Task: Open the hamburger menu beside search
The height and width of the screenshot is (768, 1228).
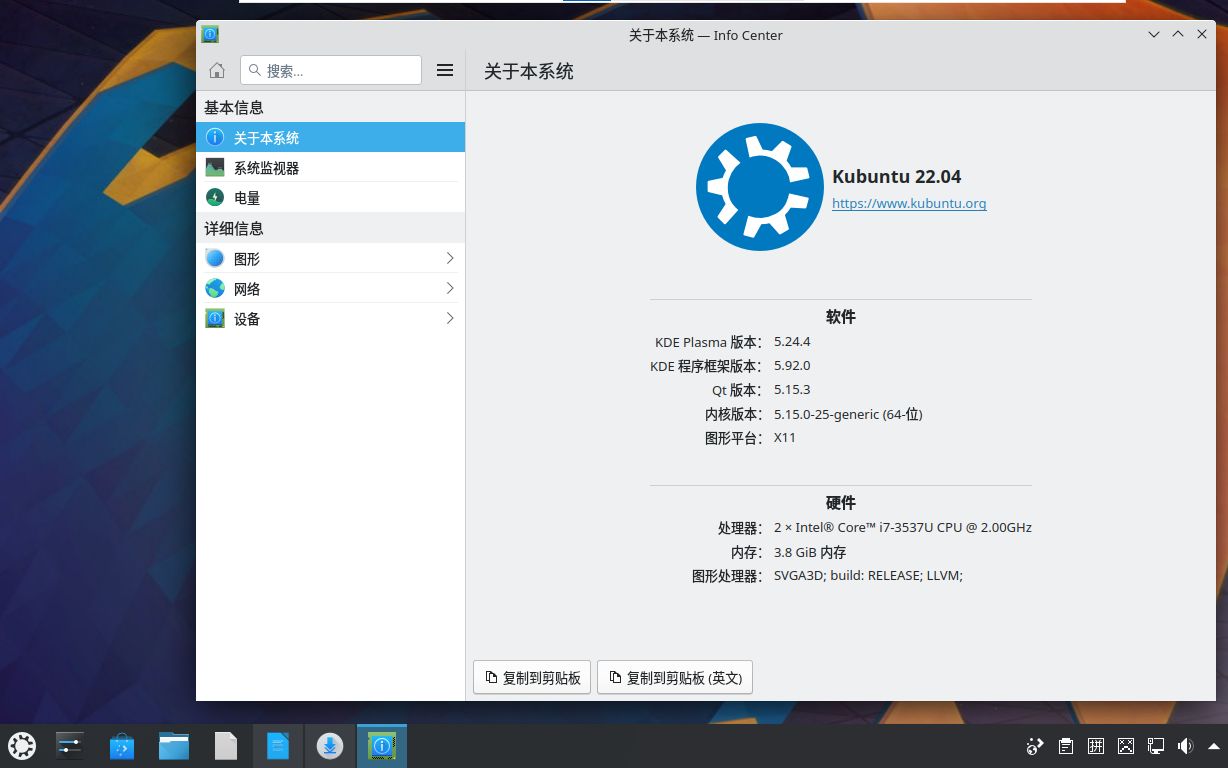Action: click(x=445, y=70)
